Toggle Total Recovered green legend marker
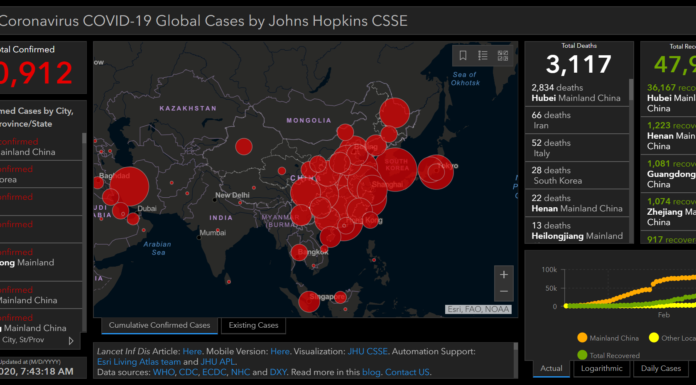This screenshot has height=385, width=696. point(582,355)
